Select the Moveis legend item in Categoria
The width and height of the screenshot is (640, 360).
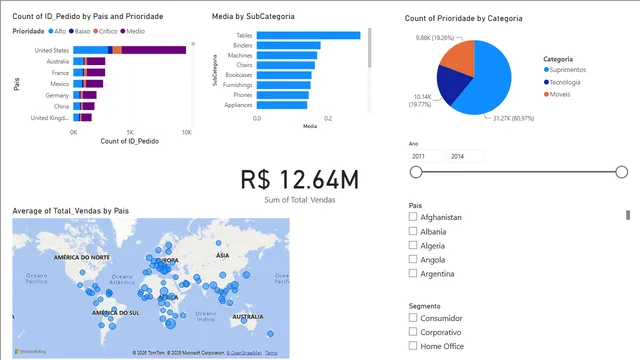[557, 94]
